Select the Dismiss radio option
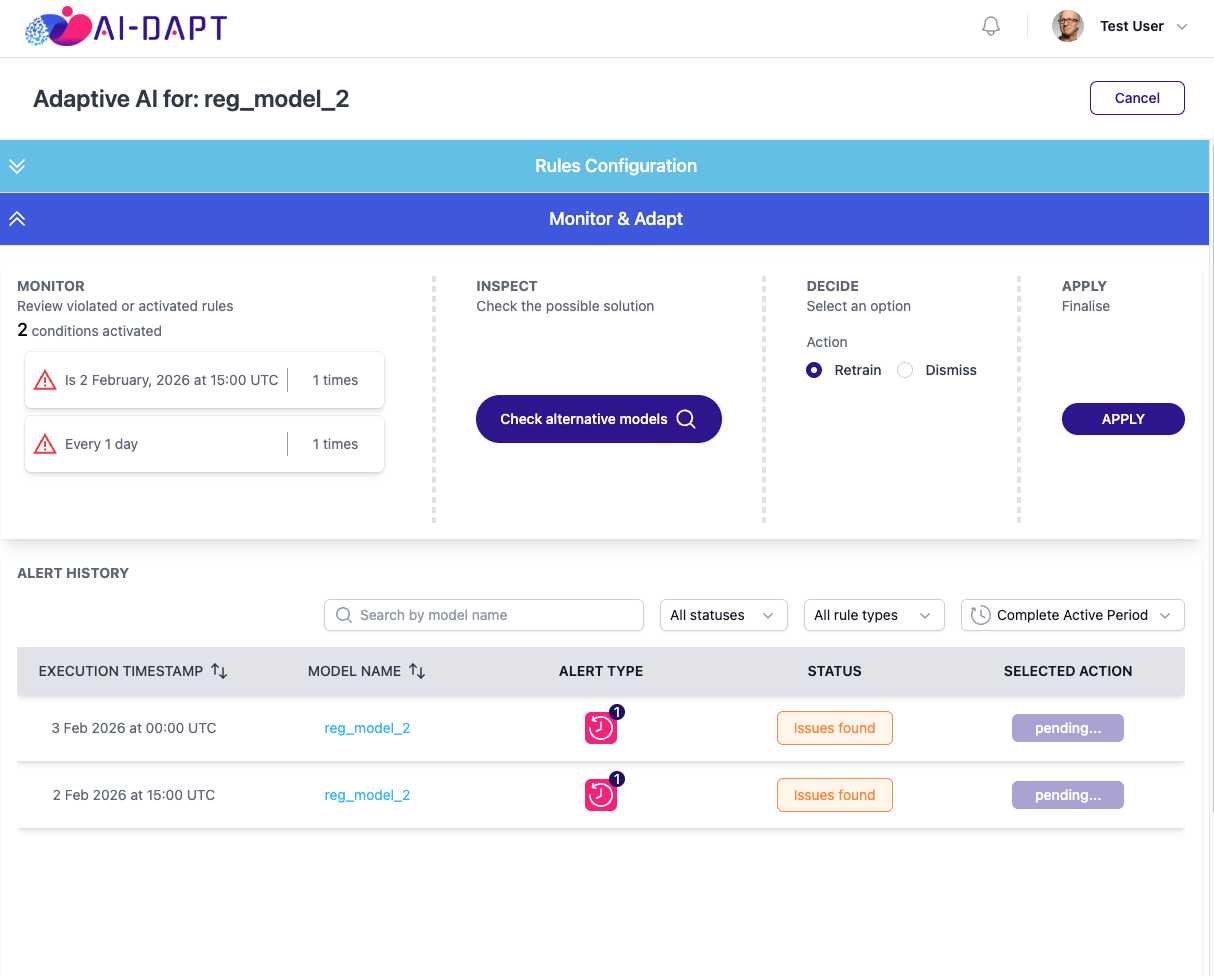The width and height of the screenshot is (1214, 976). tap(905, 370)
